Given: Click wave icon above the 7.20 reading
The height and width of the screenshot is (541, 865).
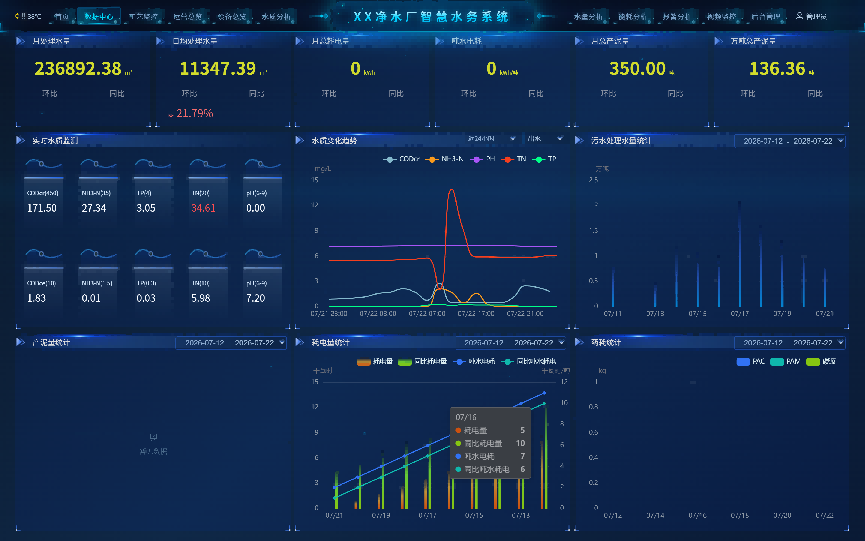Looking at the screenshot, I should (263, 254).
